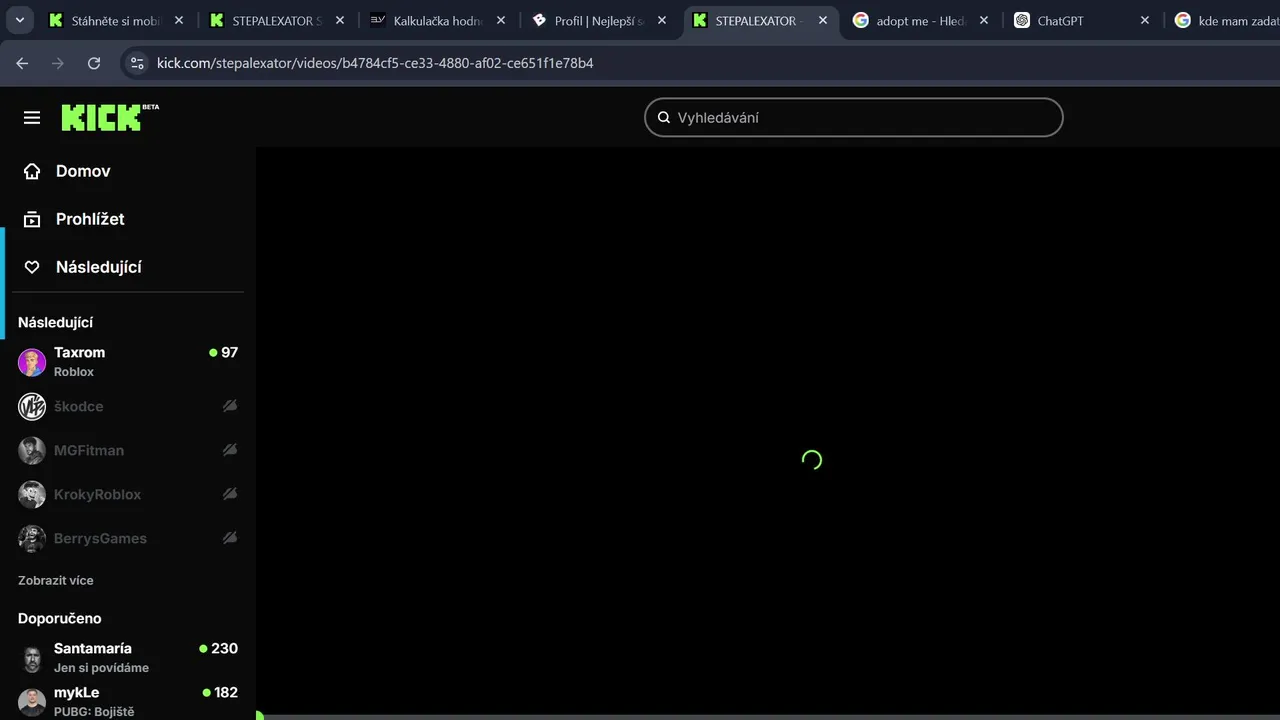
Task: Open Taxrom's channel
Action: coord(128,362)
